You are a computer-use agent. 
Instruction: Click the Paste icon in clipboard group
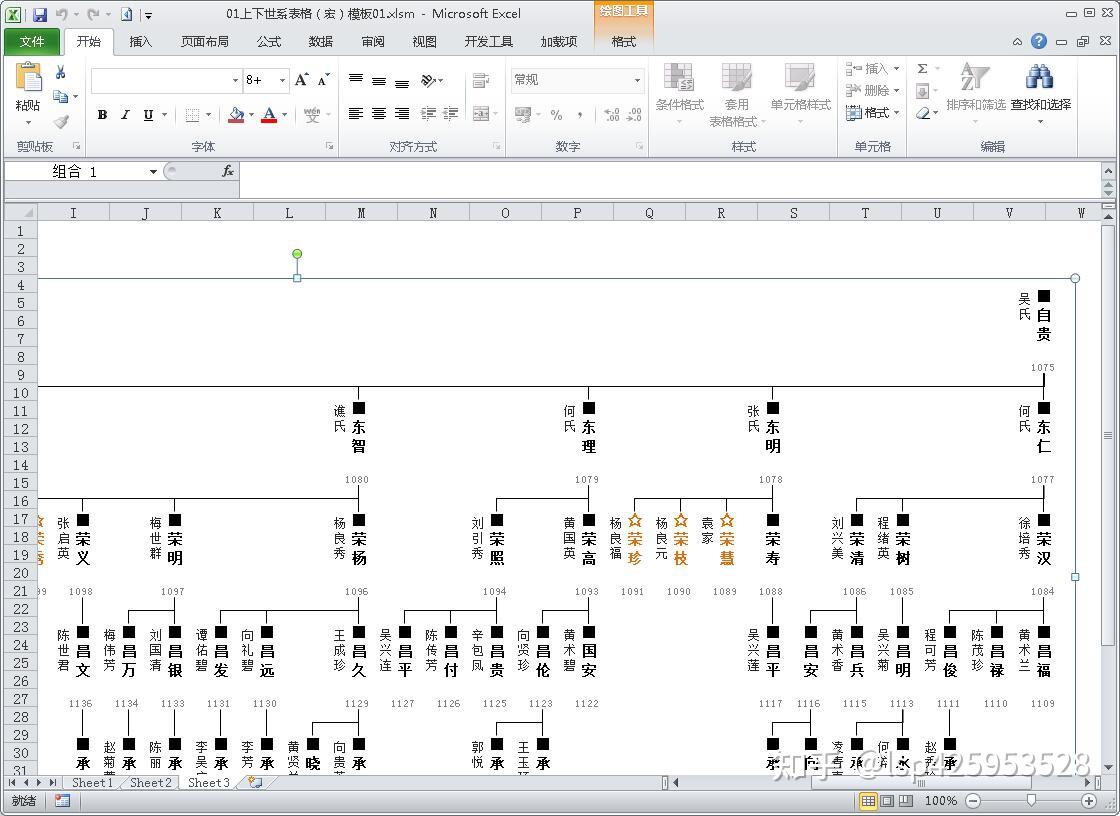point(28,77)
